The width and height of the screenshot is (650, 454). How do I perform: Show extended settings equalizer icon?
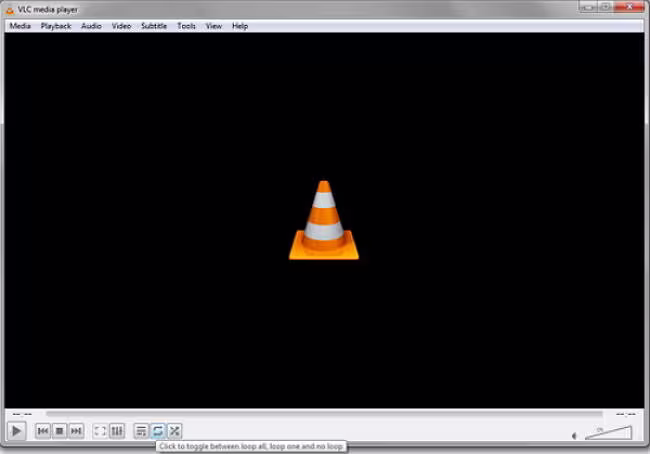(x=117, y=431)
